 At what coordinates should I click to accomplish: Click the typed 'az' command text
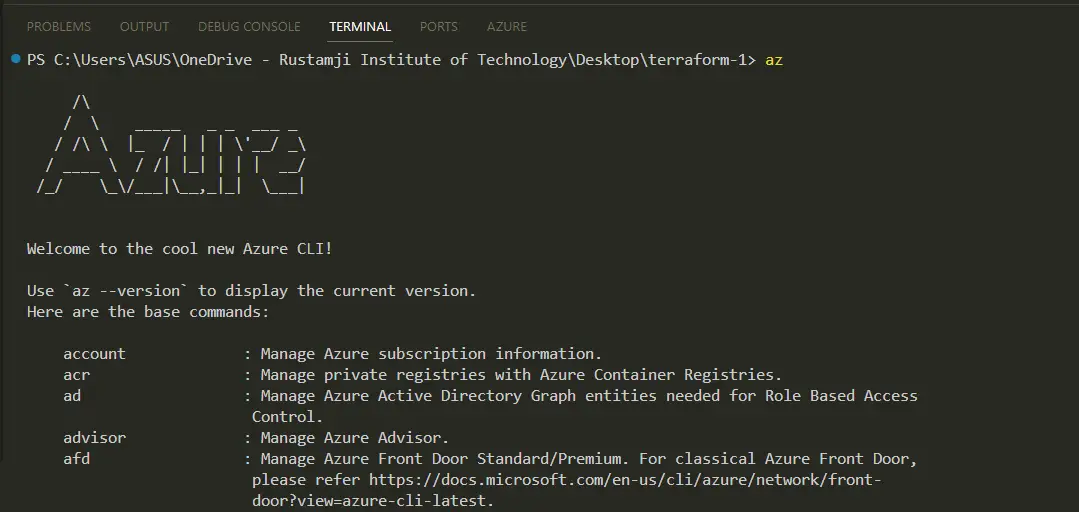(x=774, y=60)
